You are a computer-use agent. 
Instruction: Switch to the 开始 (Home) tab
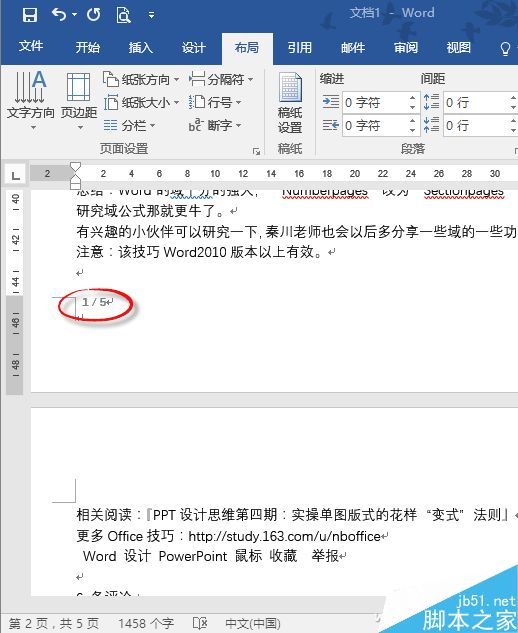pos(87,48)
